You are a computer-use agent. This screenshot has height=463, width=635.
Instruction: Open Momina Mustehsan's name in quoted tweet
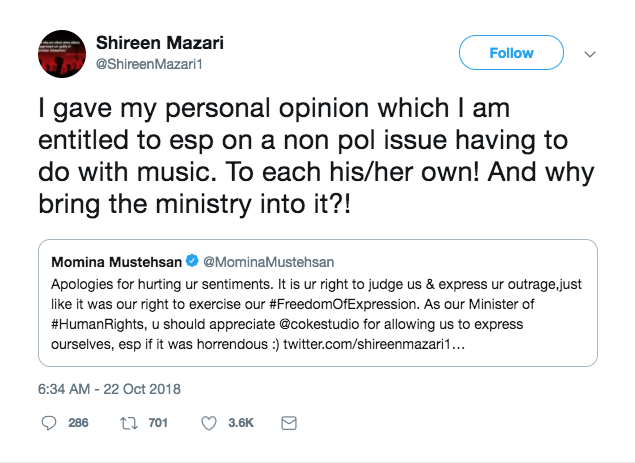116,262
